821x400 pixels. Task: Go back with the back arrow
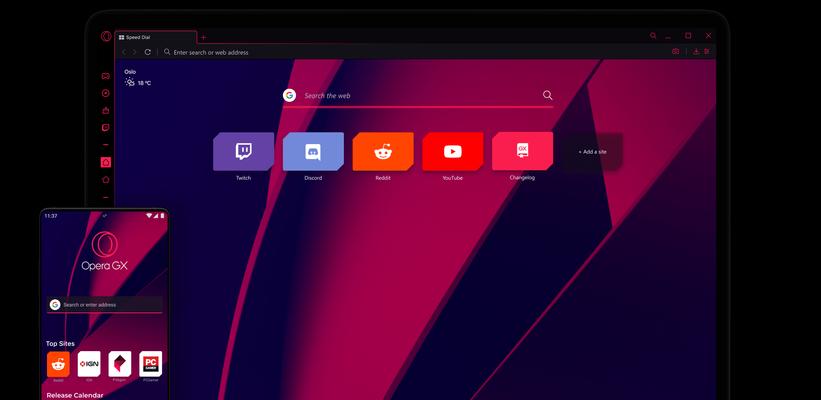tap(124, 52)
